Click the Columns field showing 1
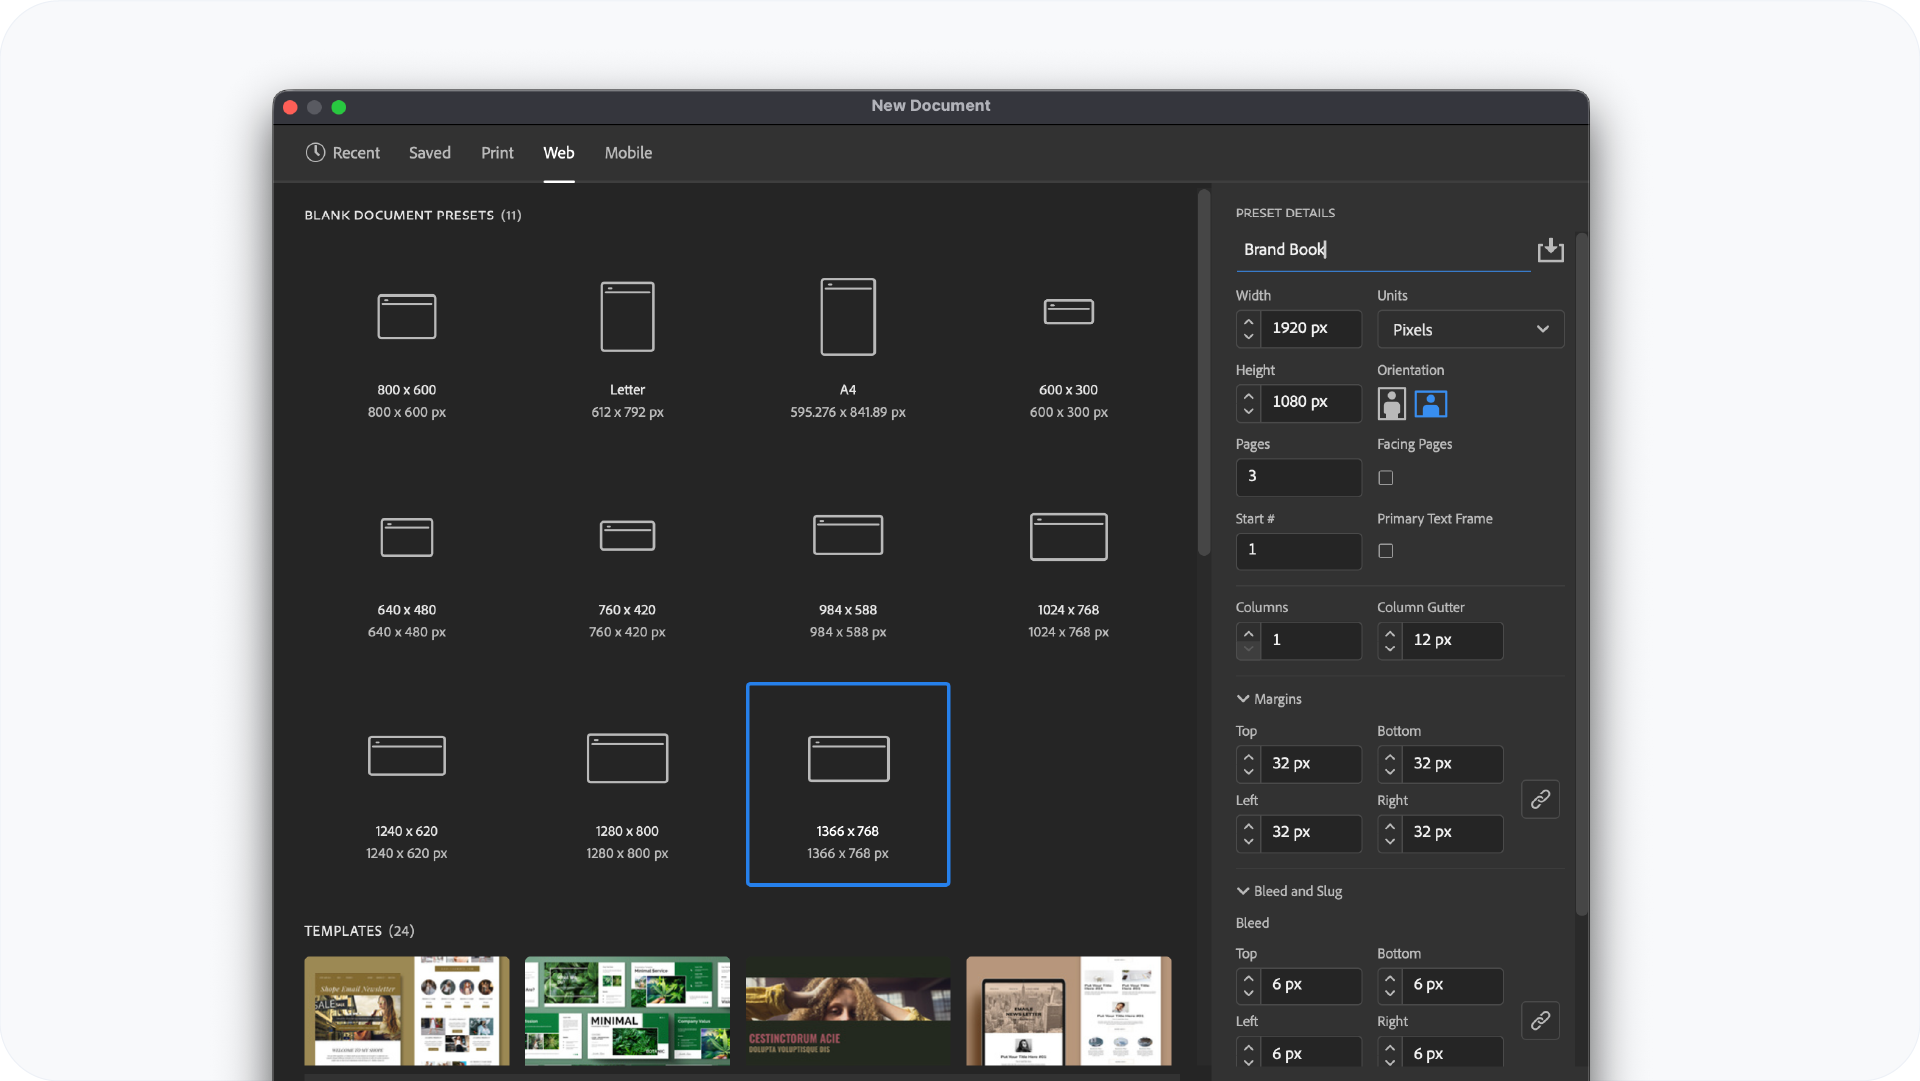 point(1311,641)
